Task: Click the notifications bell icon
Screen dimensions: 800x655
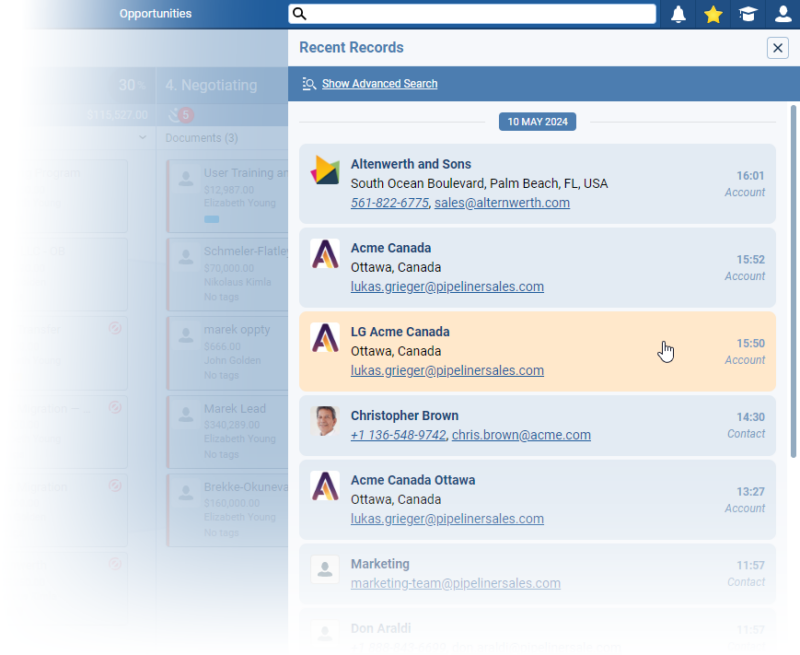Action: [x=679, y=14]
